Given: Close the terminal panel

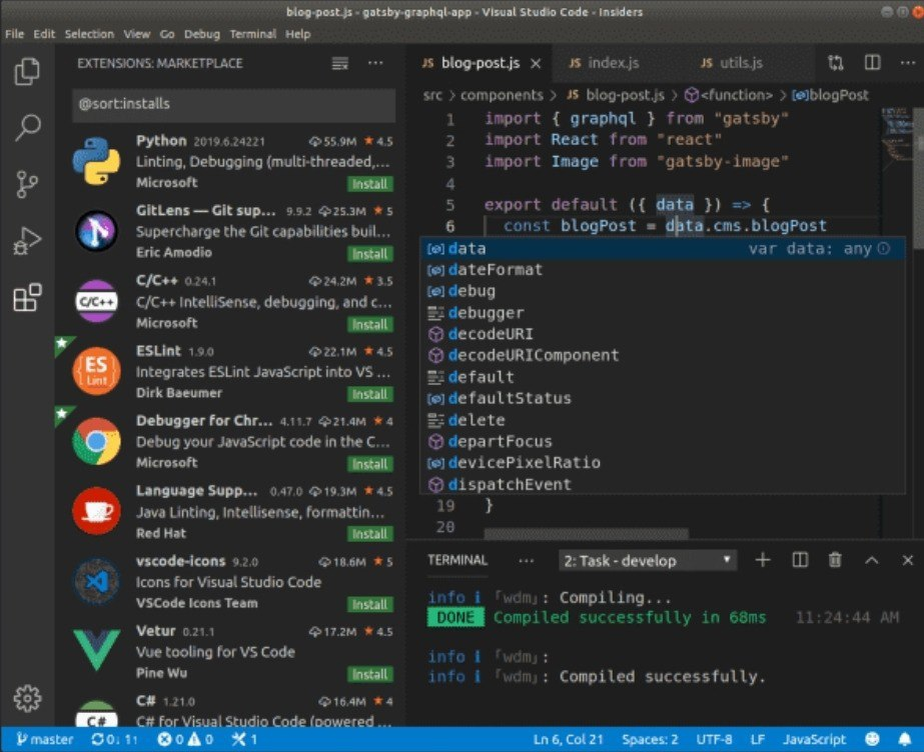Looking at the screenshot, I should point(908,560).
